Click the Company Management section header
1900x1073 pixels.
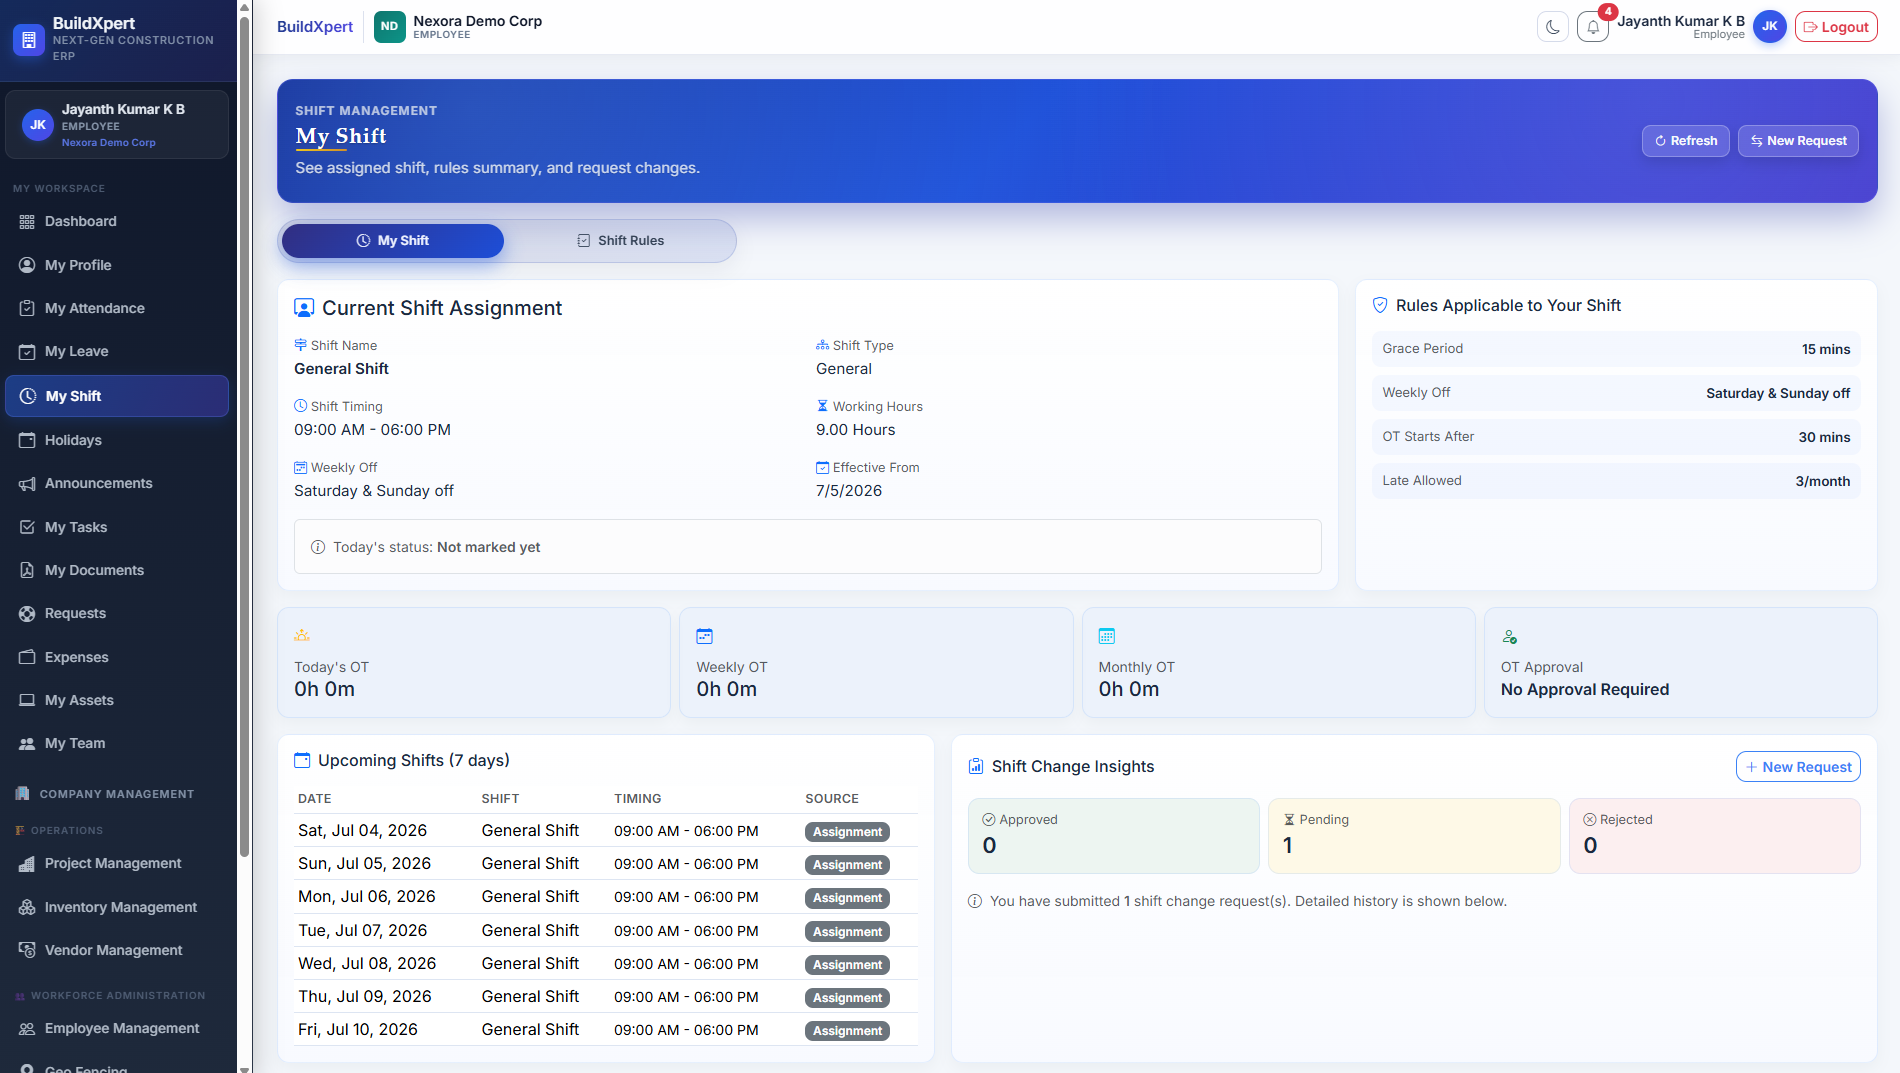(x=117, y=794)
